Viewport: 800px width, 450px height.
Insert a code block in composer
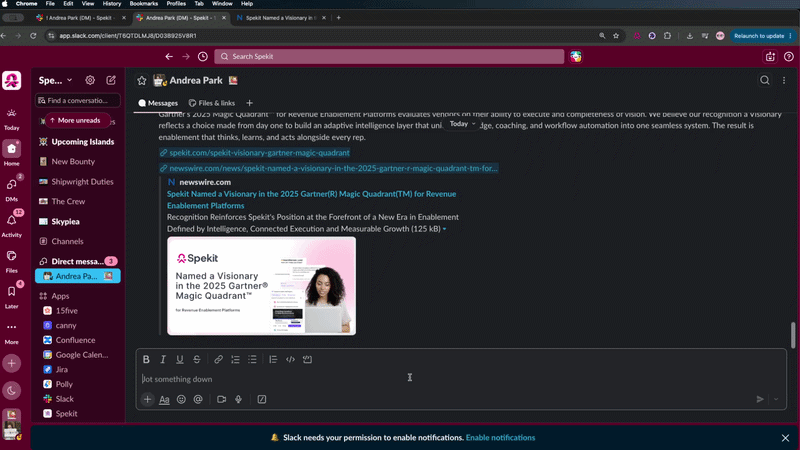(x=307, y=359)
